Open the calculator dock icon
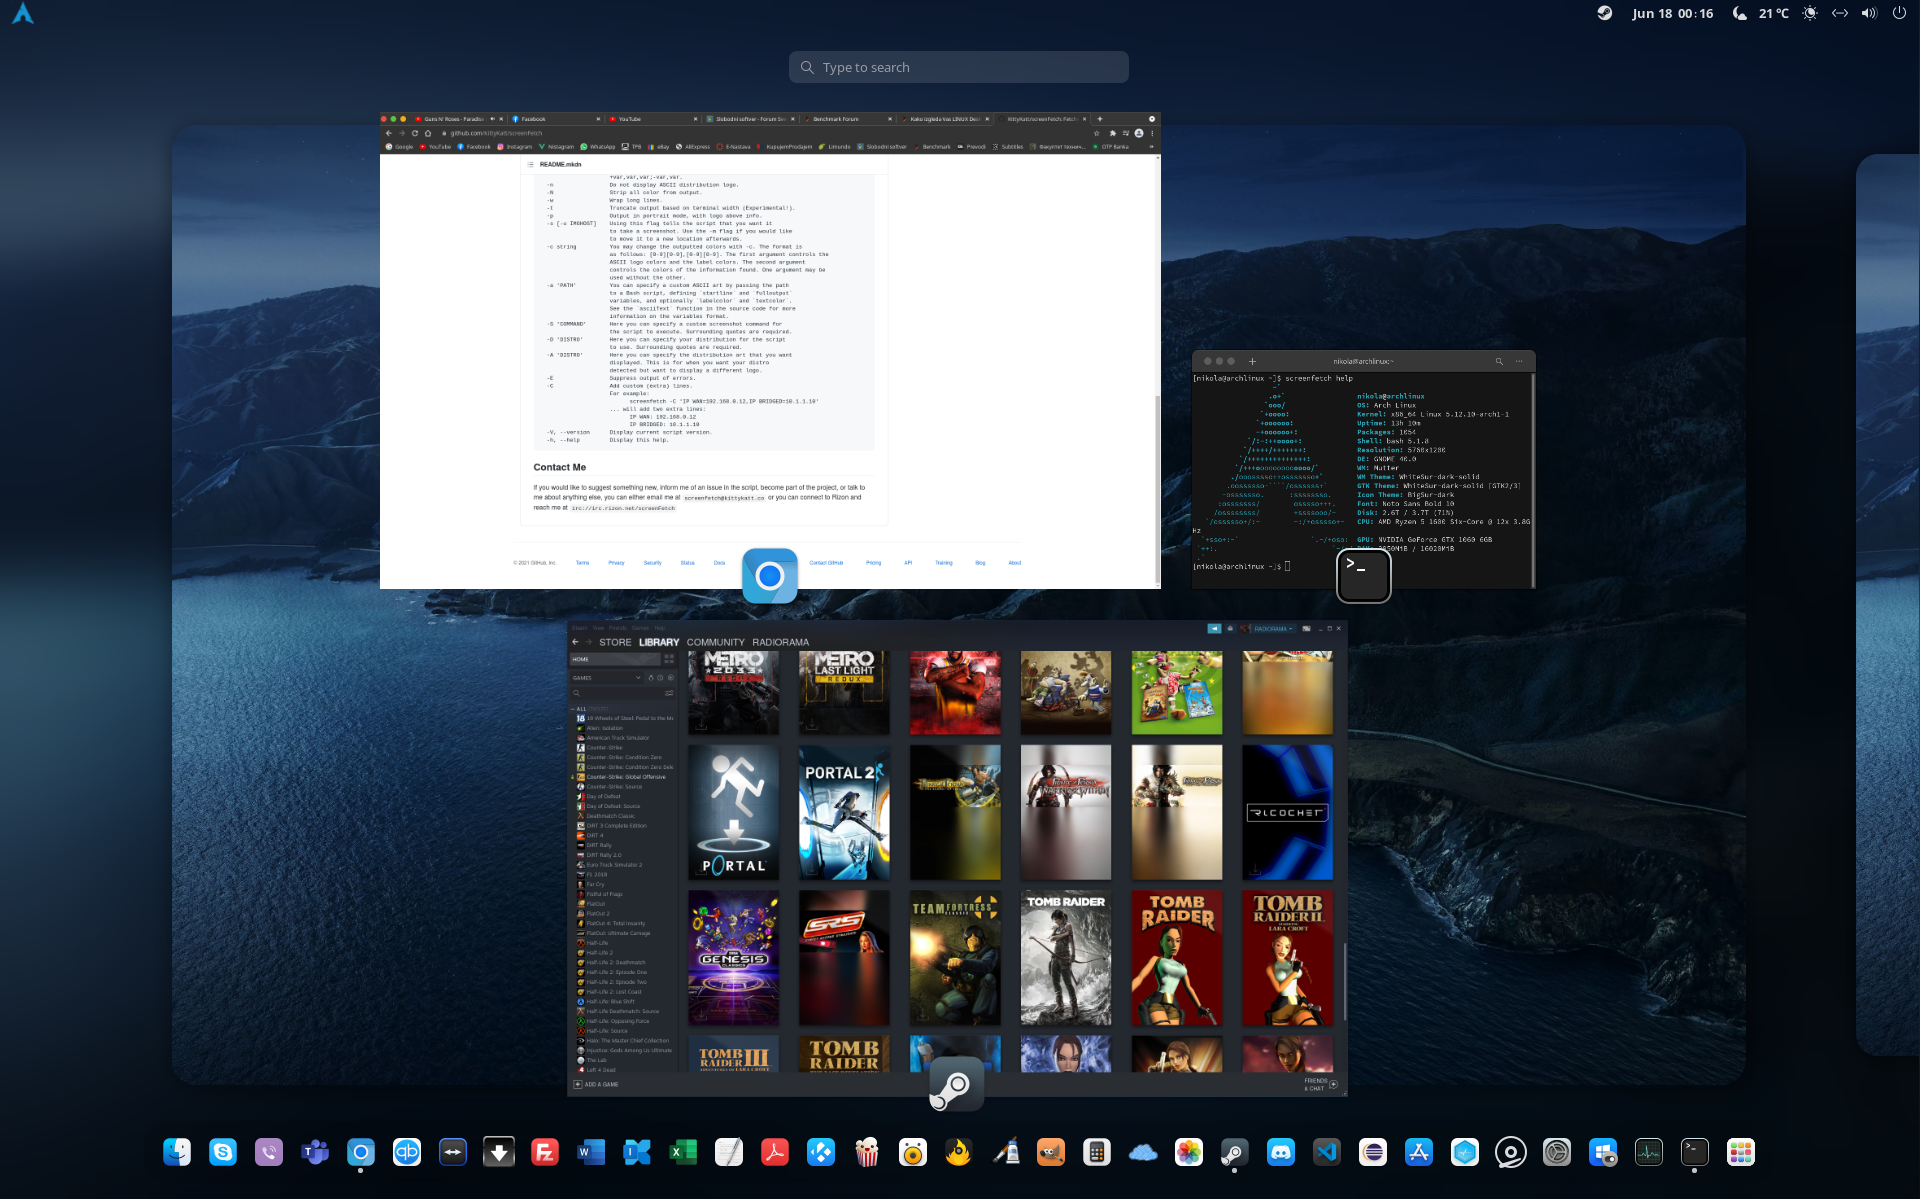1920x1199 pixels. coord(1097,1152)
